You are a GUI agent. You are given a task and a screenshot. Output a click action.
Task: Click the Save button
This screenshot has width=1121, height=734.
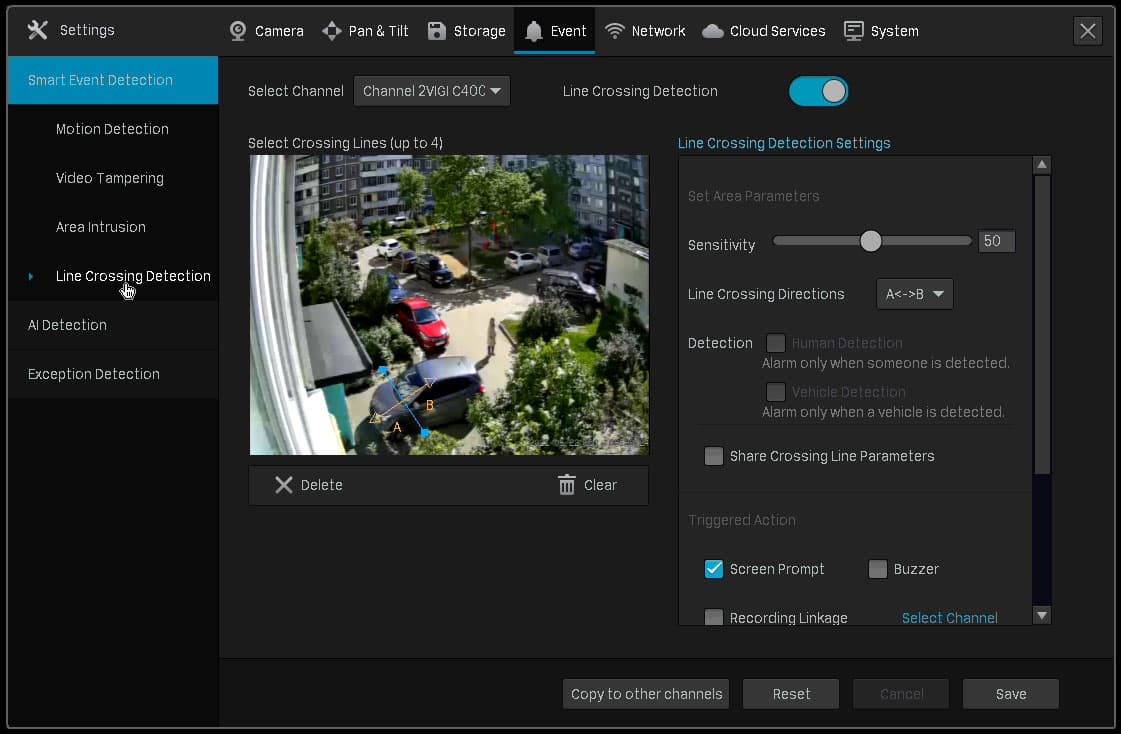click(x=1010, y=694)
